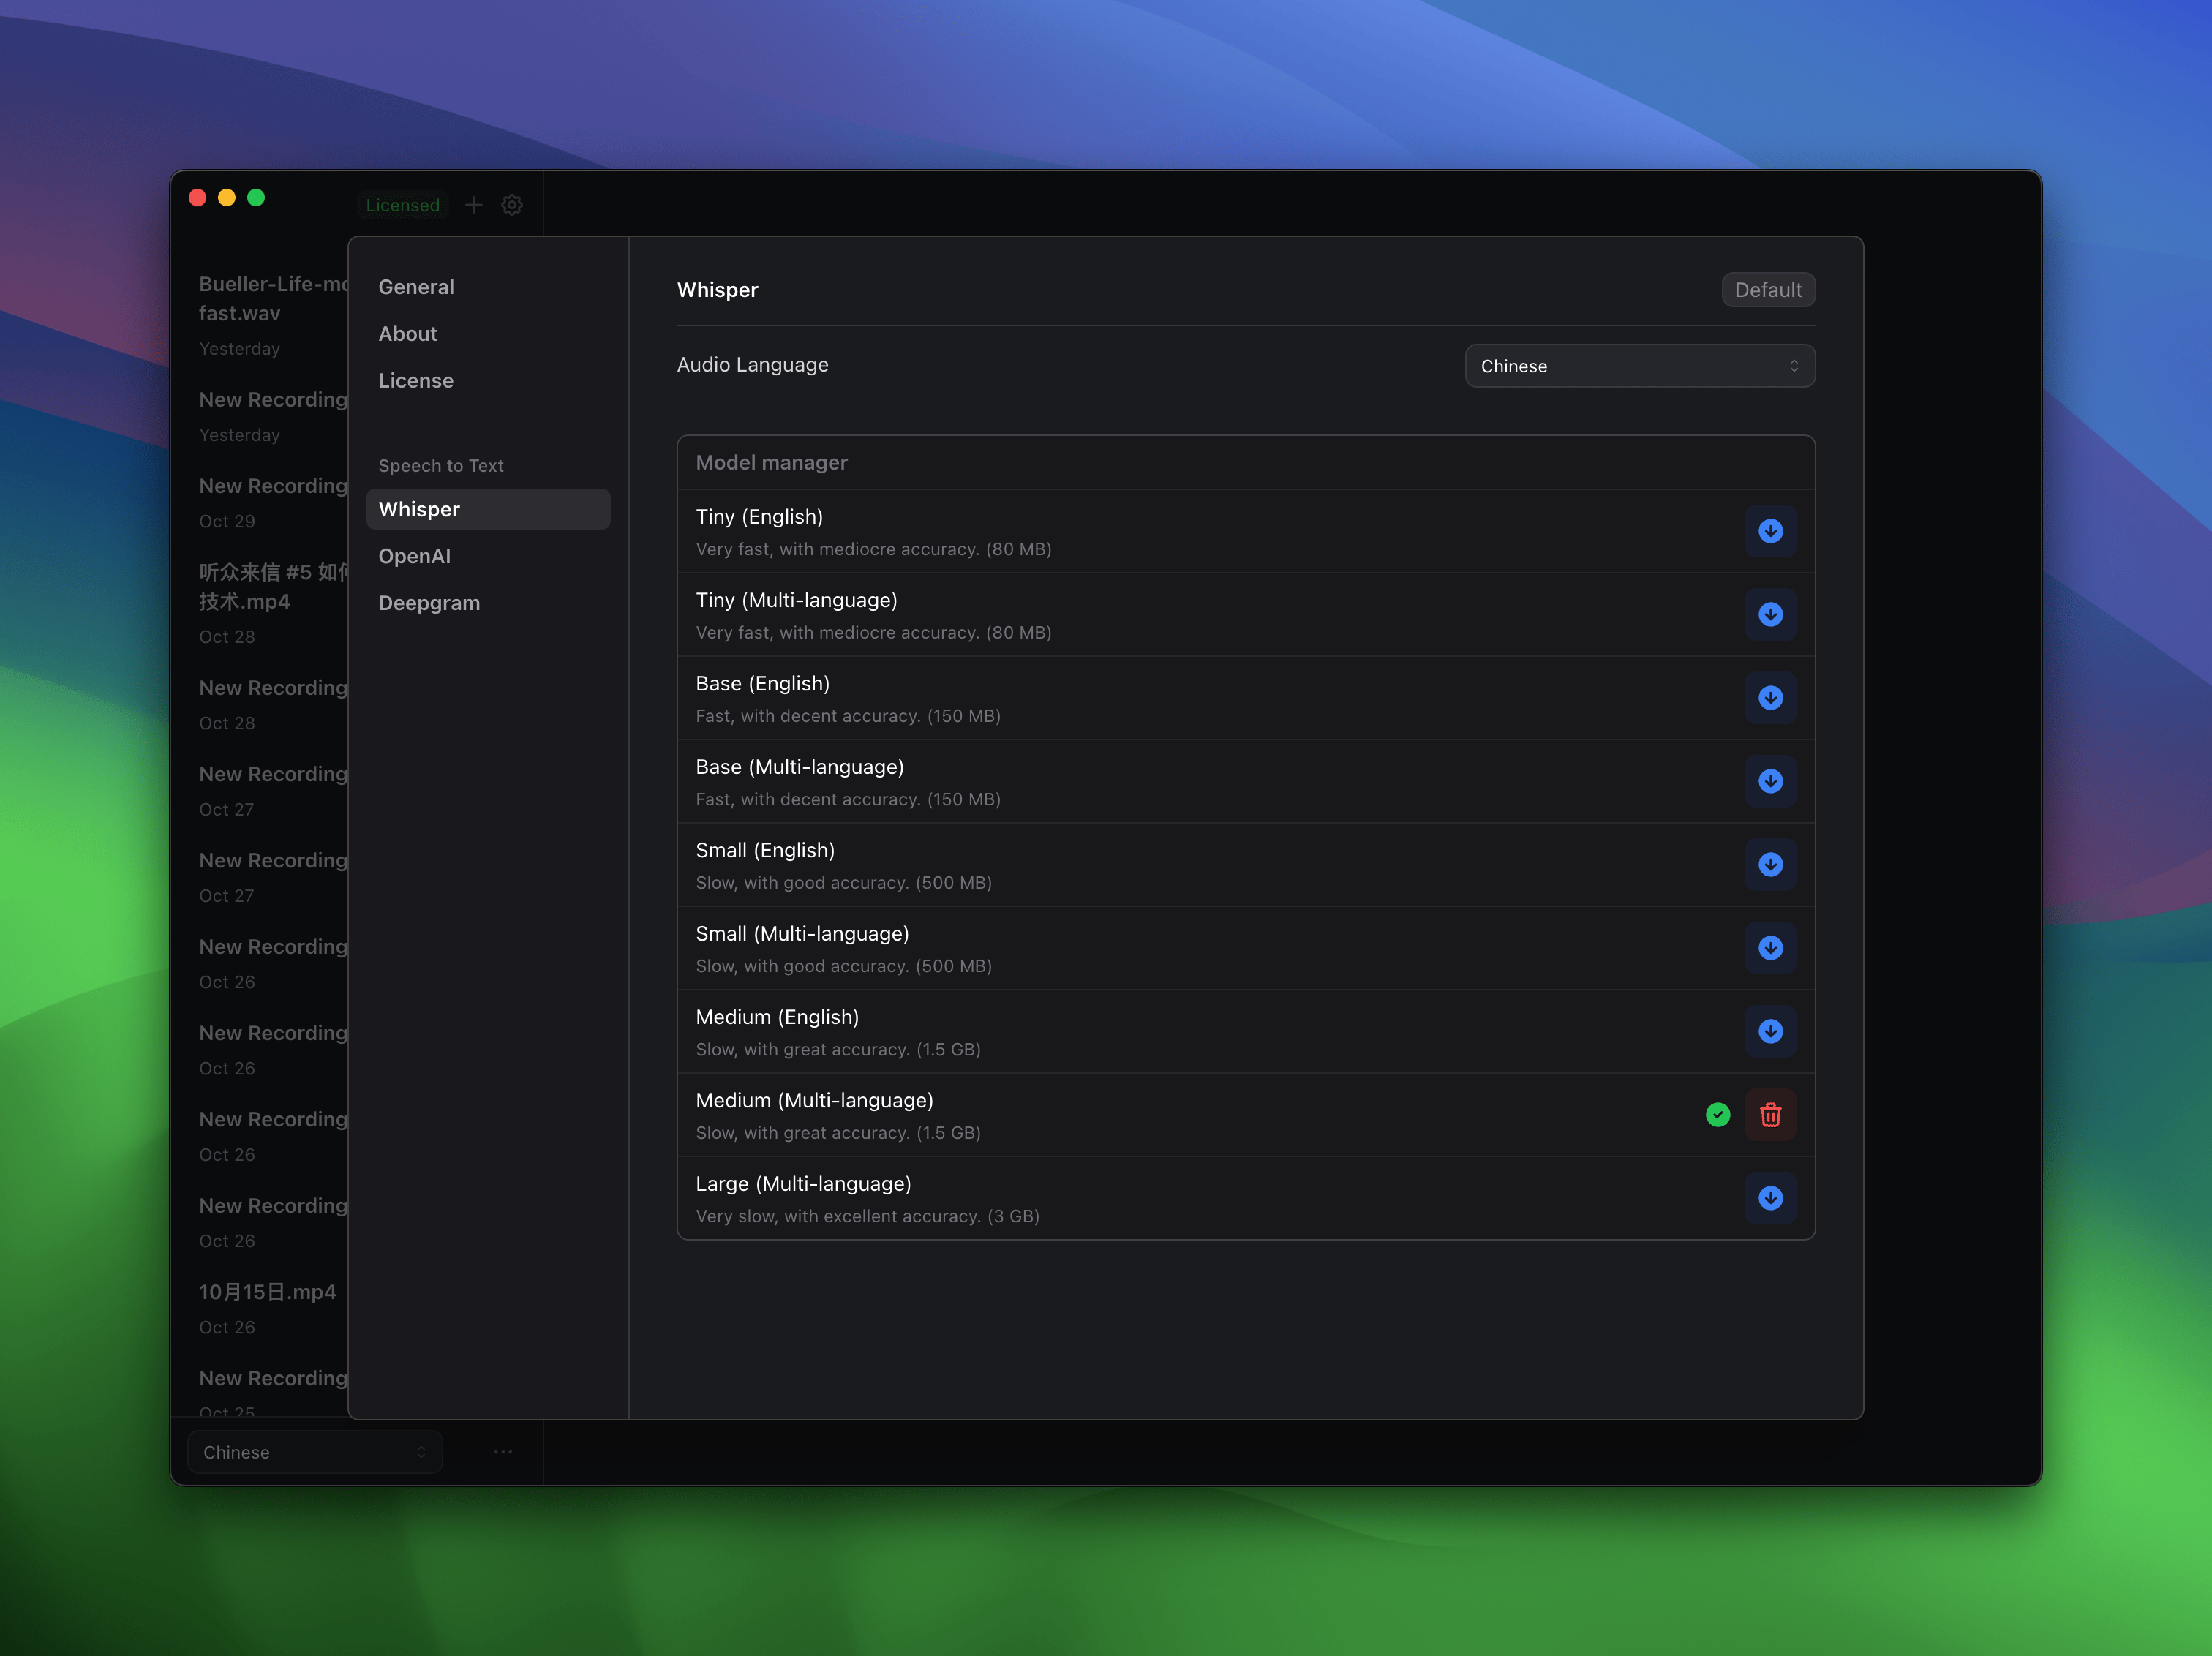The image size is (2212, 1656).
Task: Switch to Deepgram speech settings
Action: (x=429, y=603)
